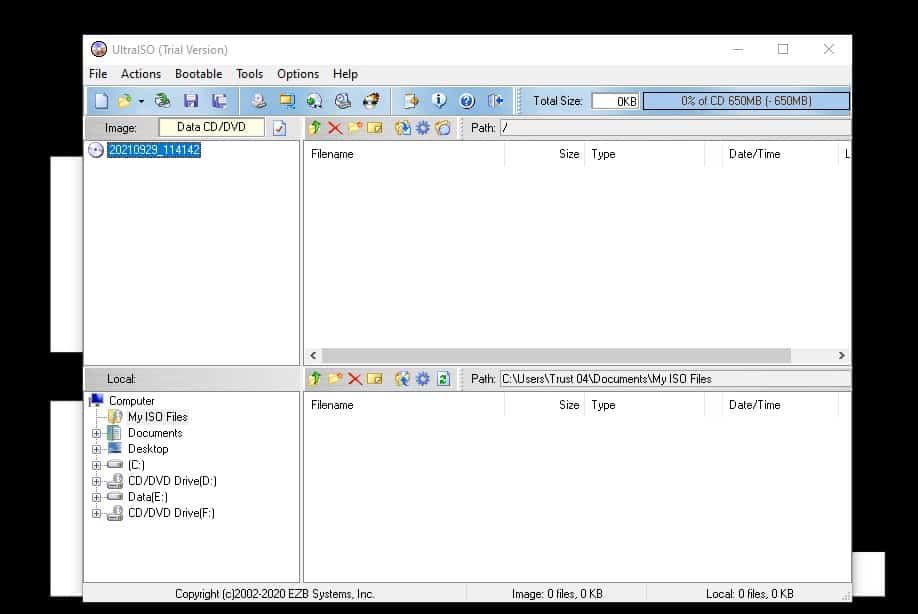
Task: Click the image information 'i' icon
Action: 439,101
